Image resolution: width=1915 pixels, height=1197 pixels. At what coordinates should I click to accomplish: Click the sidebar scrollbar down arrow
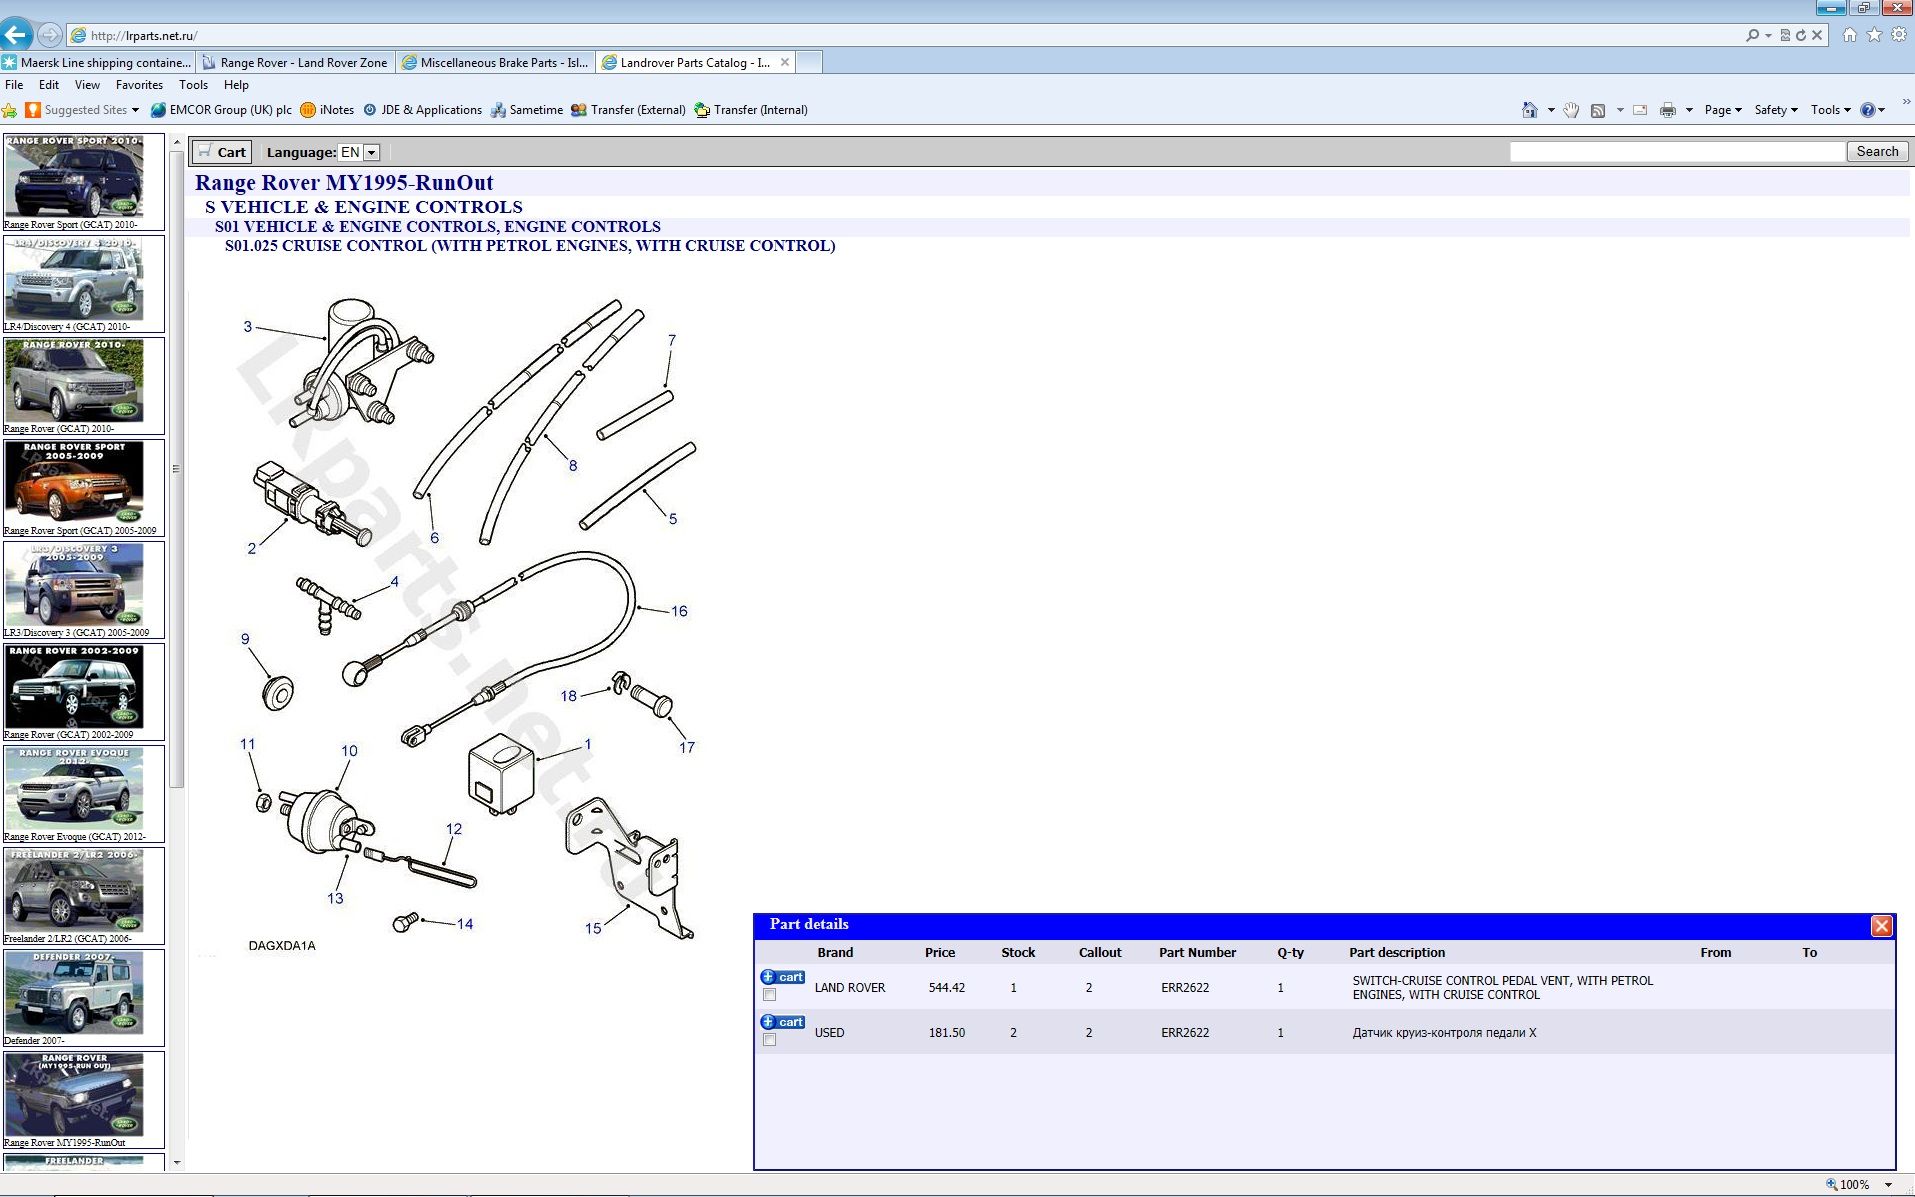[176, 1162]
